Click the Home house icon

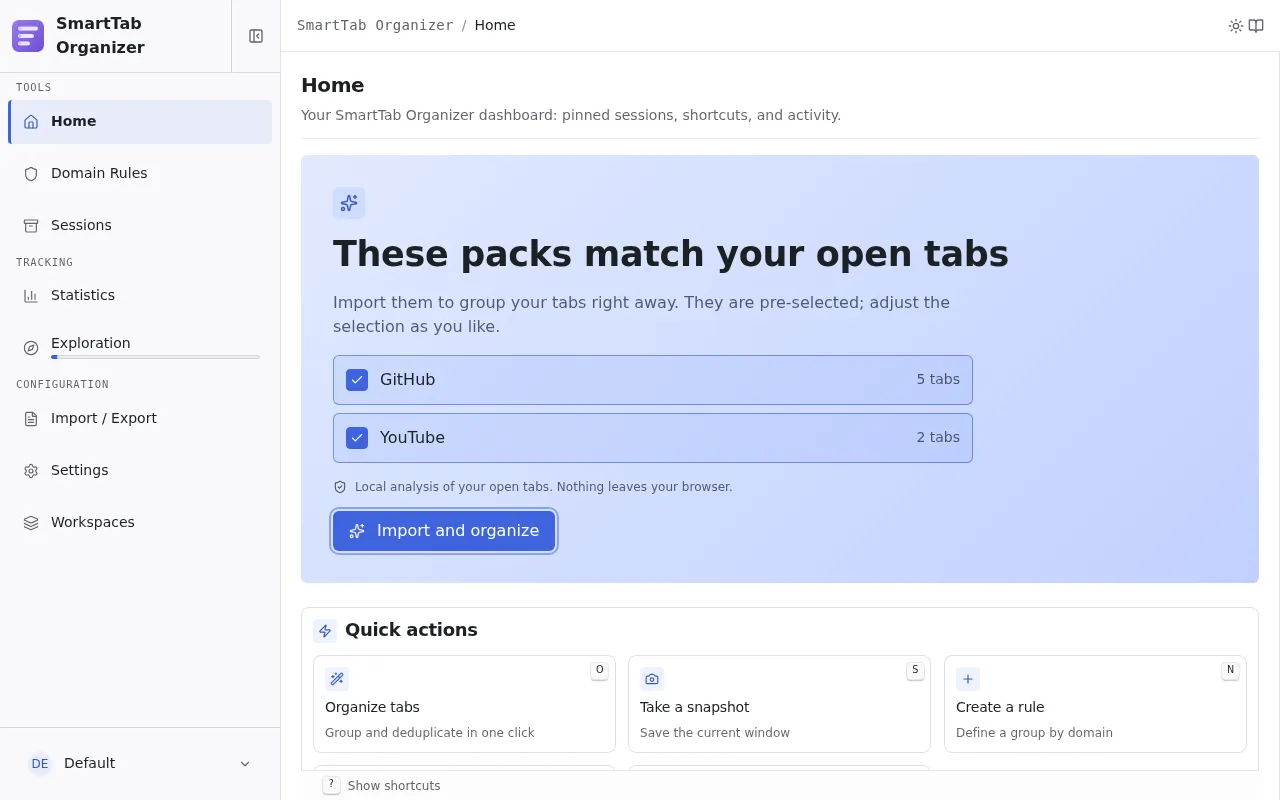pos(31,122)
